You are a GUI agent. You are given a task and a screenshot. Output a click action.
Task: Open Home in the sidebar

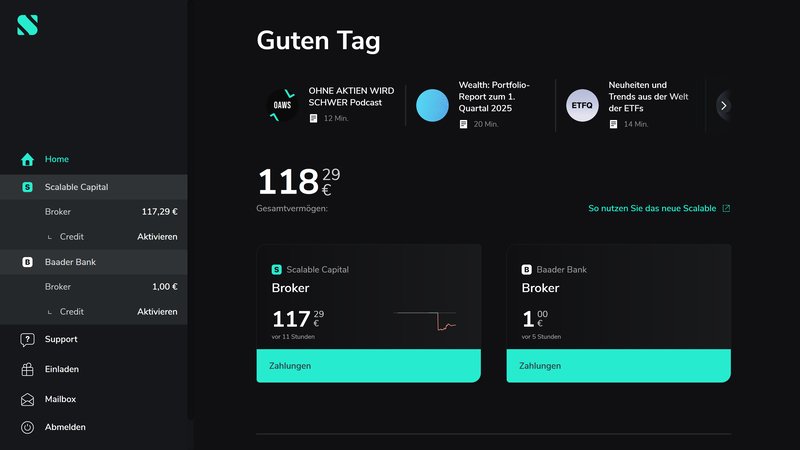[57, 159]
